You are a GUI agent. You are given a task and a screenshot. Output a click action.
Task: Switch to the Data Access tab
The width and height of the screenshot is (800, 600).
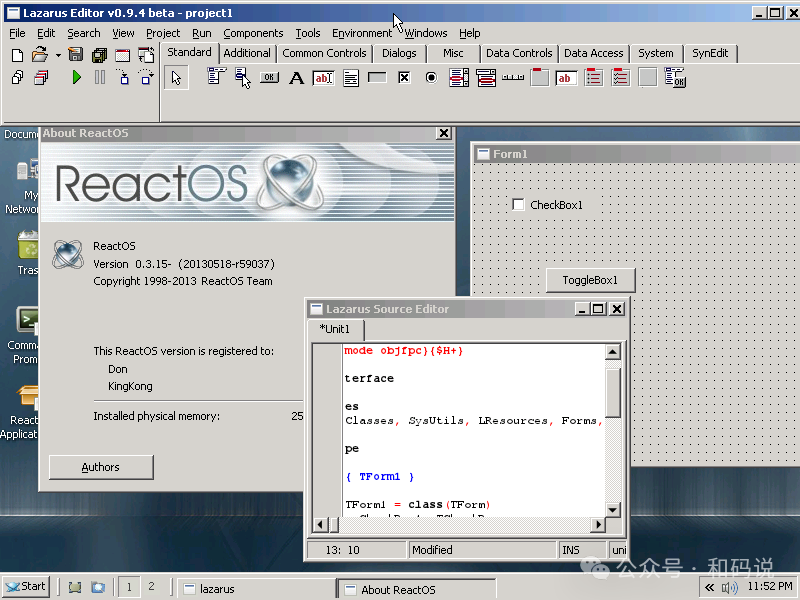[593, 53]
